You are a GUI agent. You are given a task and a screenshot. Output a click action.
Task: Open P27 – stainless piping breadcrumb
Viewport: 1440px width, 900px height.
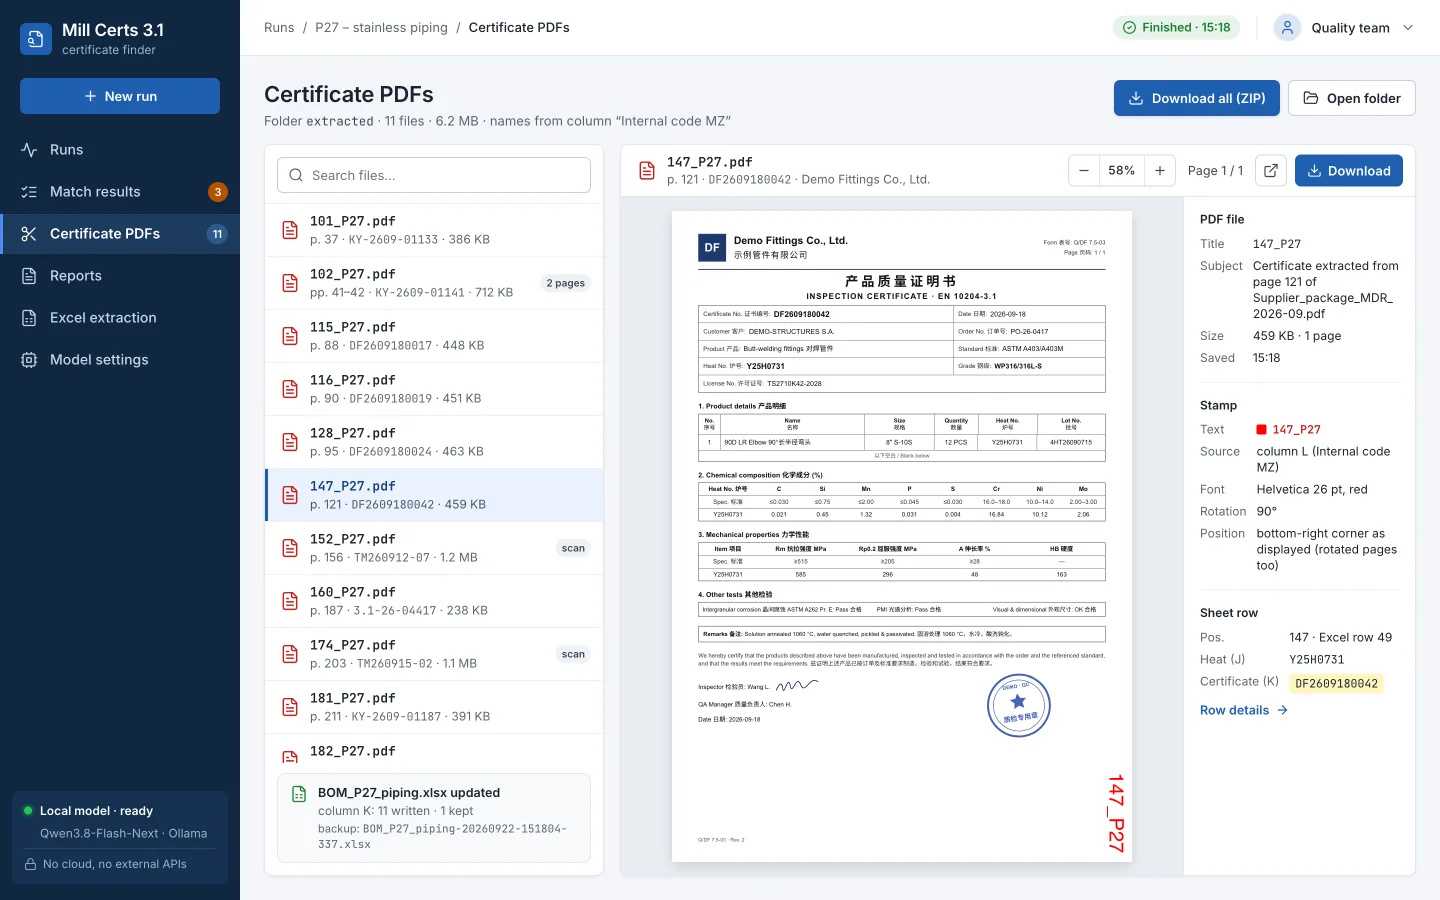click(x=381, y=28)
